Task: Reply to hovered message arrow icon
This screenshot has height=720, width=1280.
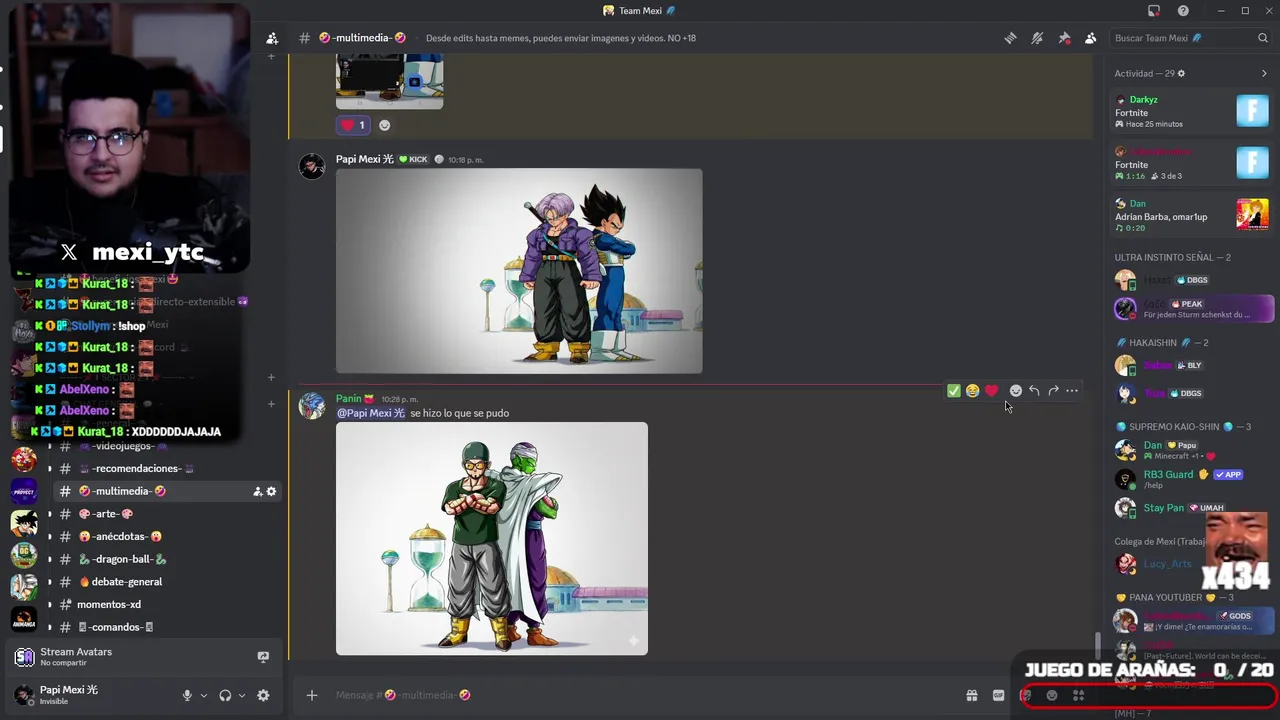Action: pos(1034,391)
